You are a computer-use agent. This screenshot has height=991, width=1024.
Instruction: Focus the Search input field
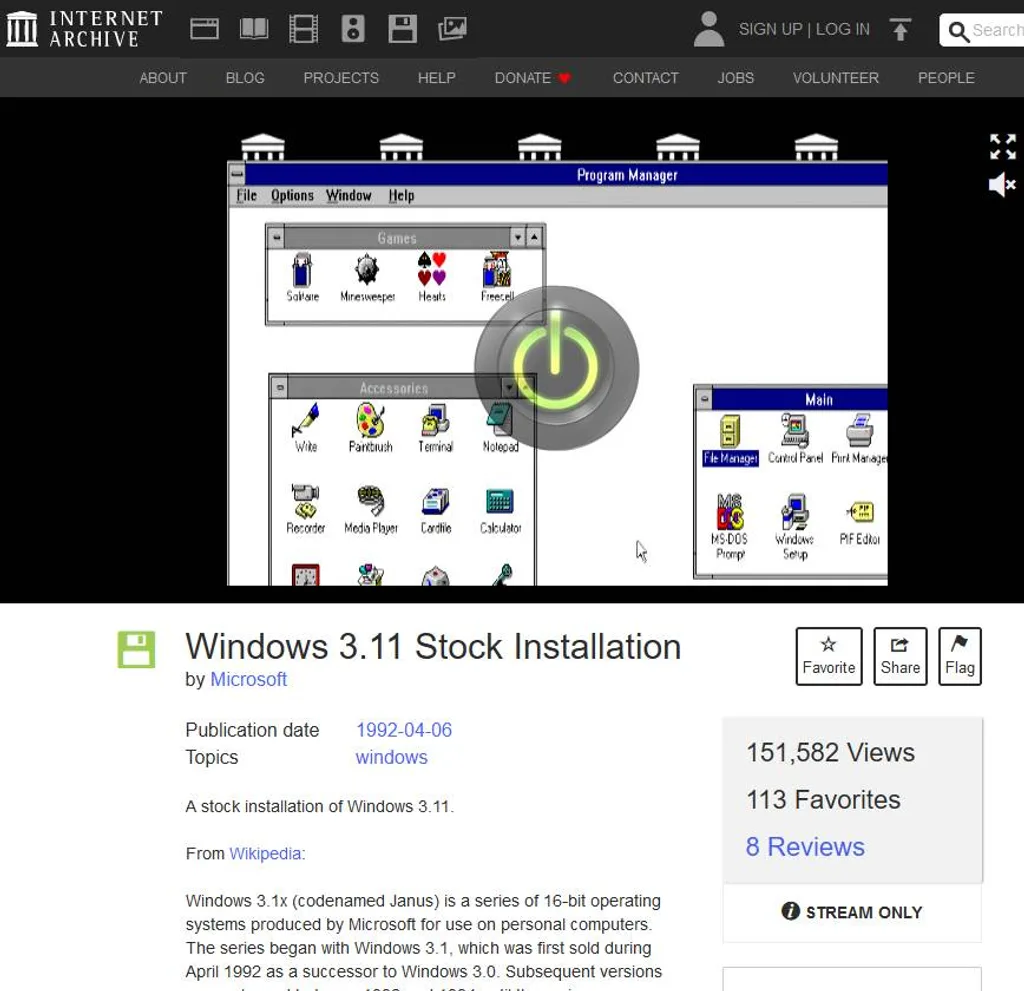[982, 30]
